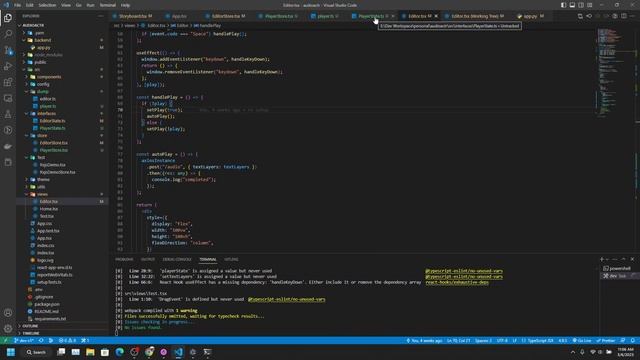
Task: Click UTF-8 encoding in status bar
Action: point(502,340)
